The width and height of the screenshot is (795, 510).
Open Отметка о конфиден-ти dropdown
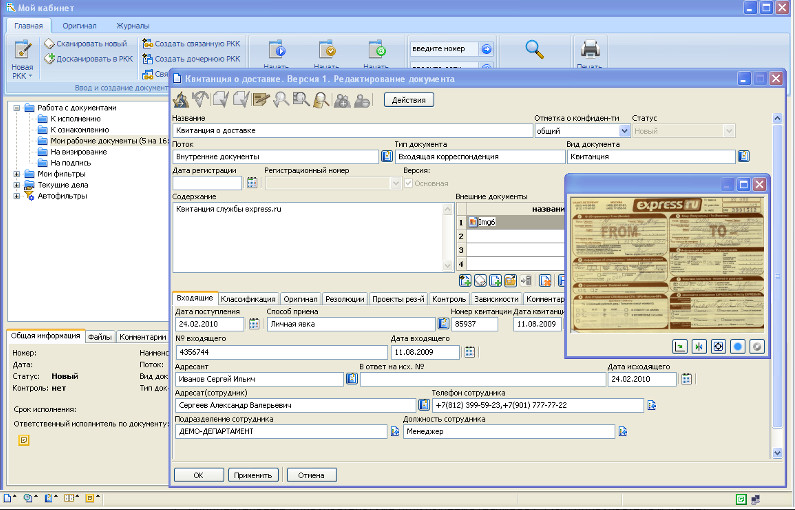tap(625, 130)
